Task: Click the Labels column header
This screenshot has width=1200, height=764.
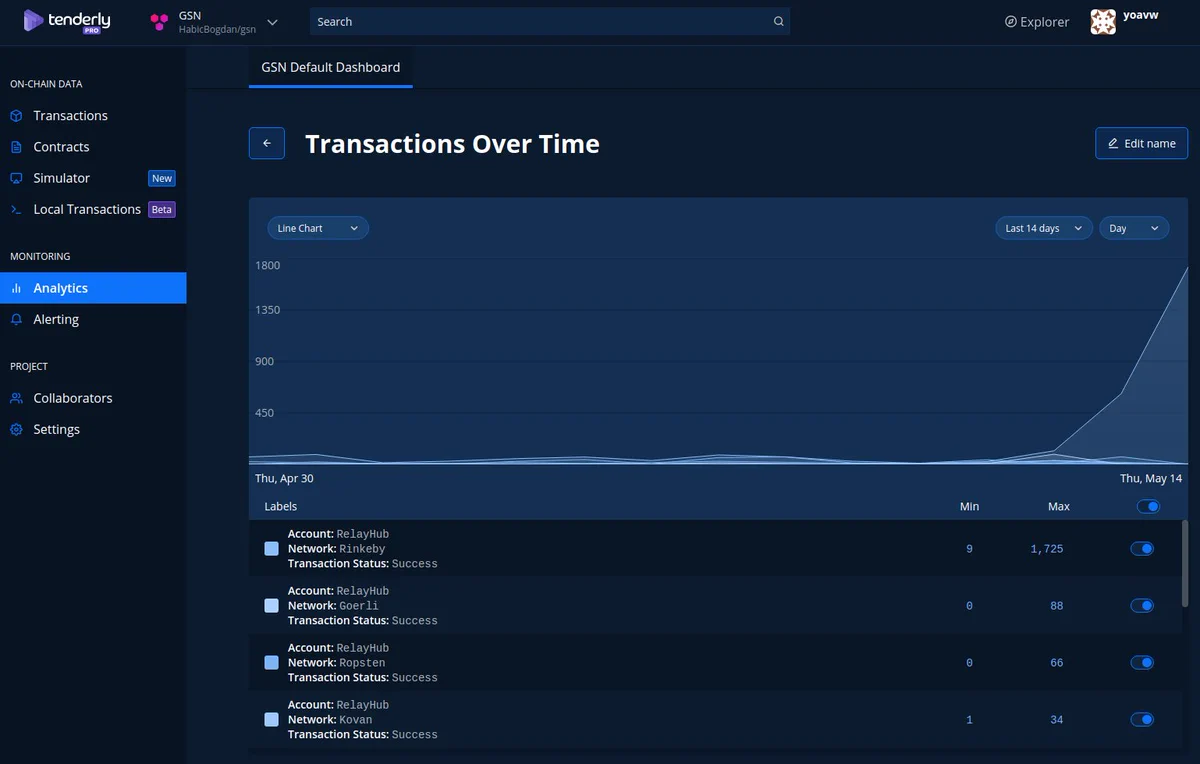Action: coord(281,506)
